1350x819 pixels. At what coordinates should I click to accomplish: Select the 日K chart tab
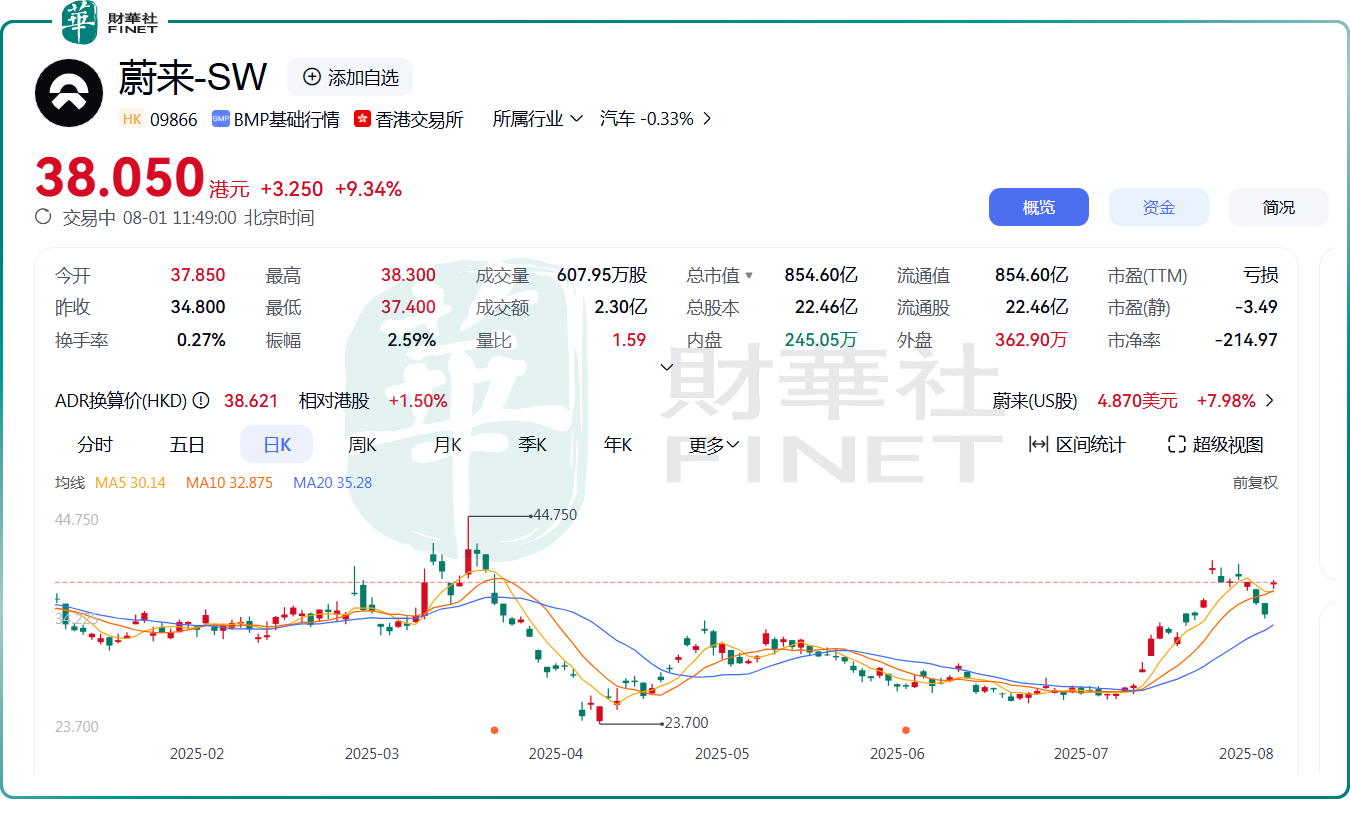(x=277, y=445)
